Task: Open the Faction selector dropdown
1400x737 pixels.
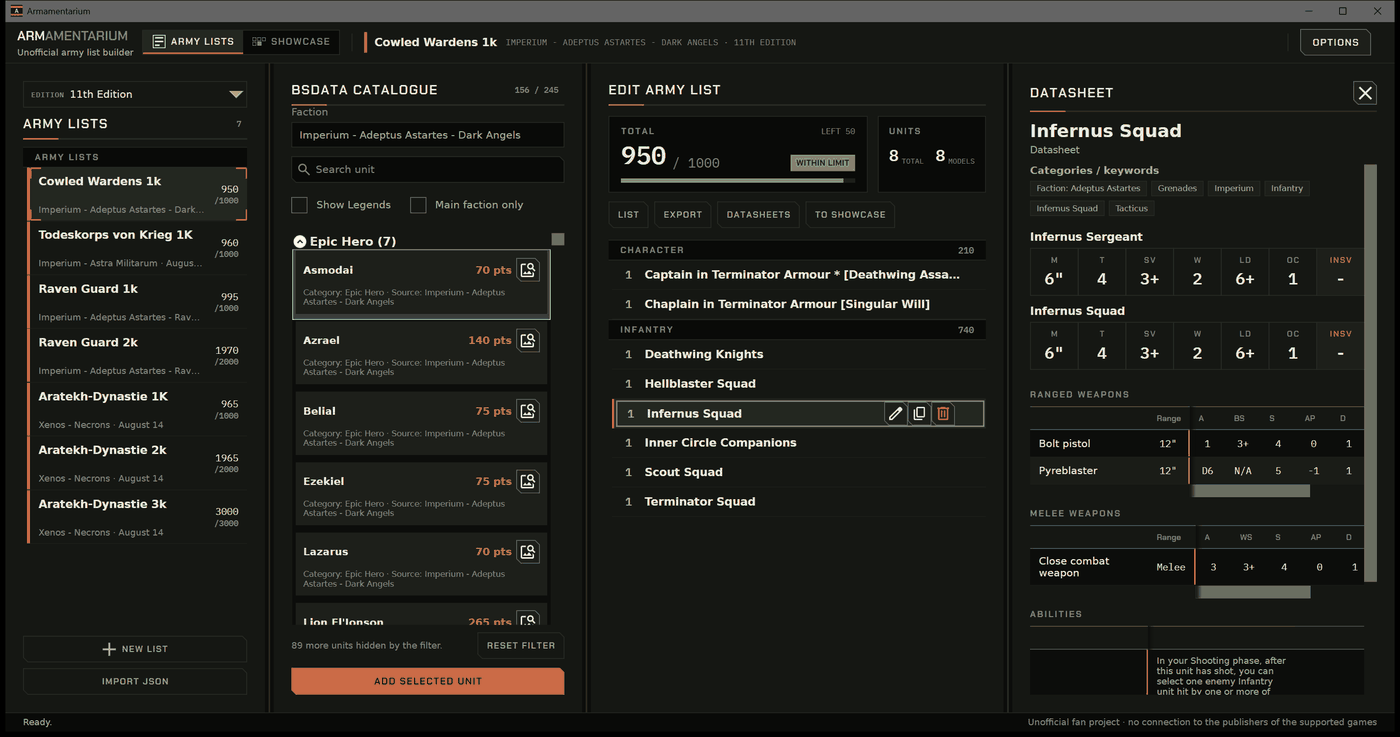Action: point(428,135)
